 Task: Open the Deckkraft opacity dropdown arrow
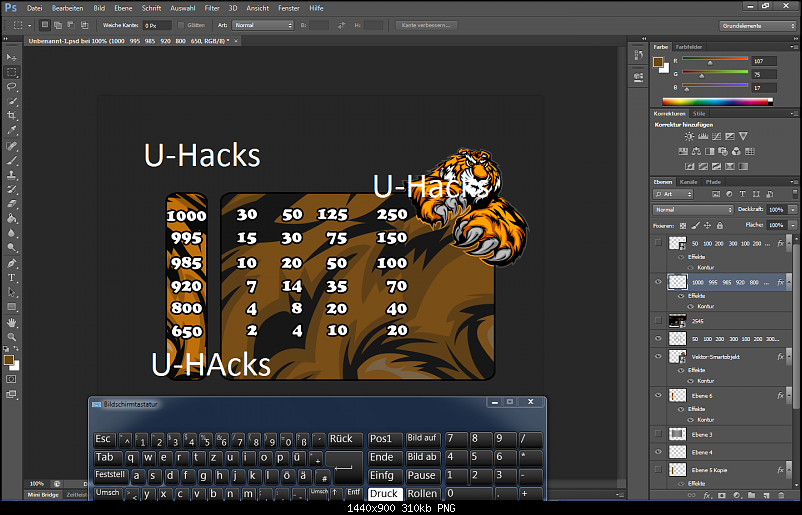pos(793,210)
